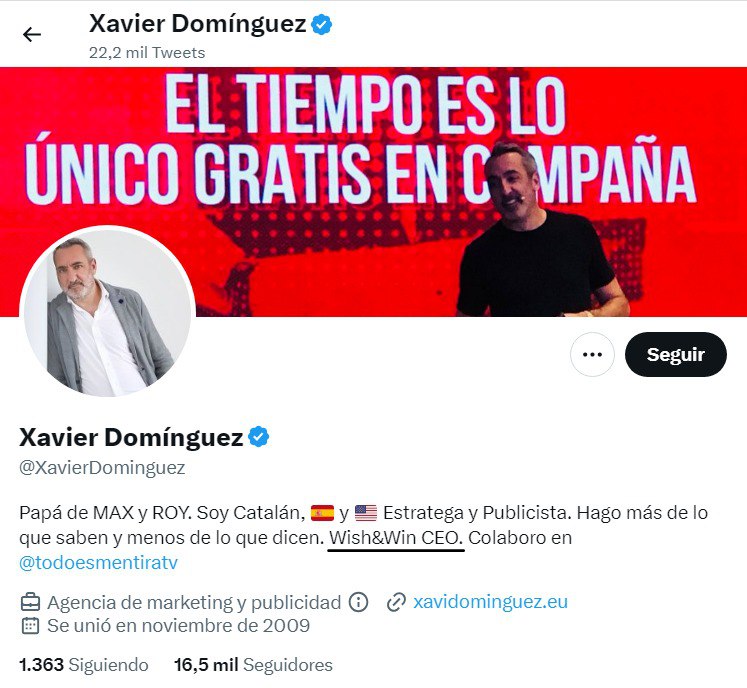Click the Spain flag emoji in bio
Screen dimensions: 747x688
tap(323, 513)
